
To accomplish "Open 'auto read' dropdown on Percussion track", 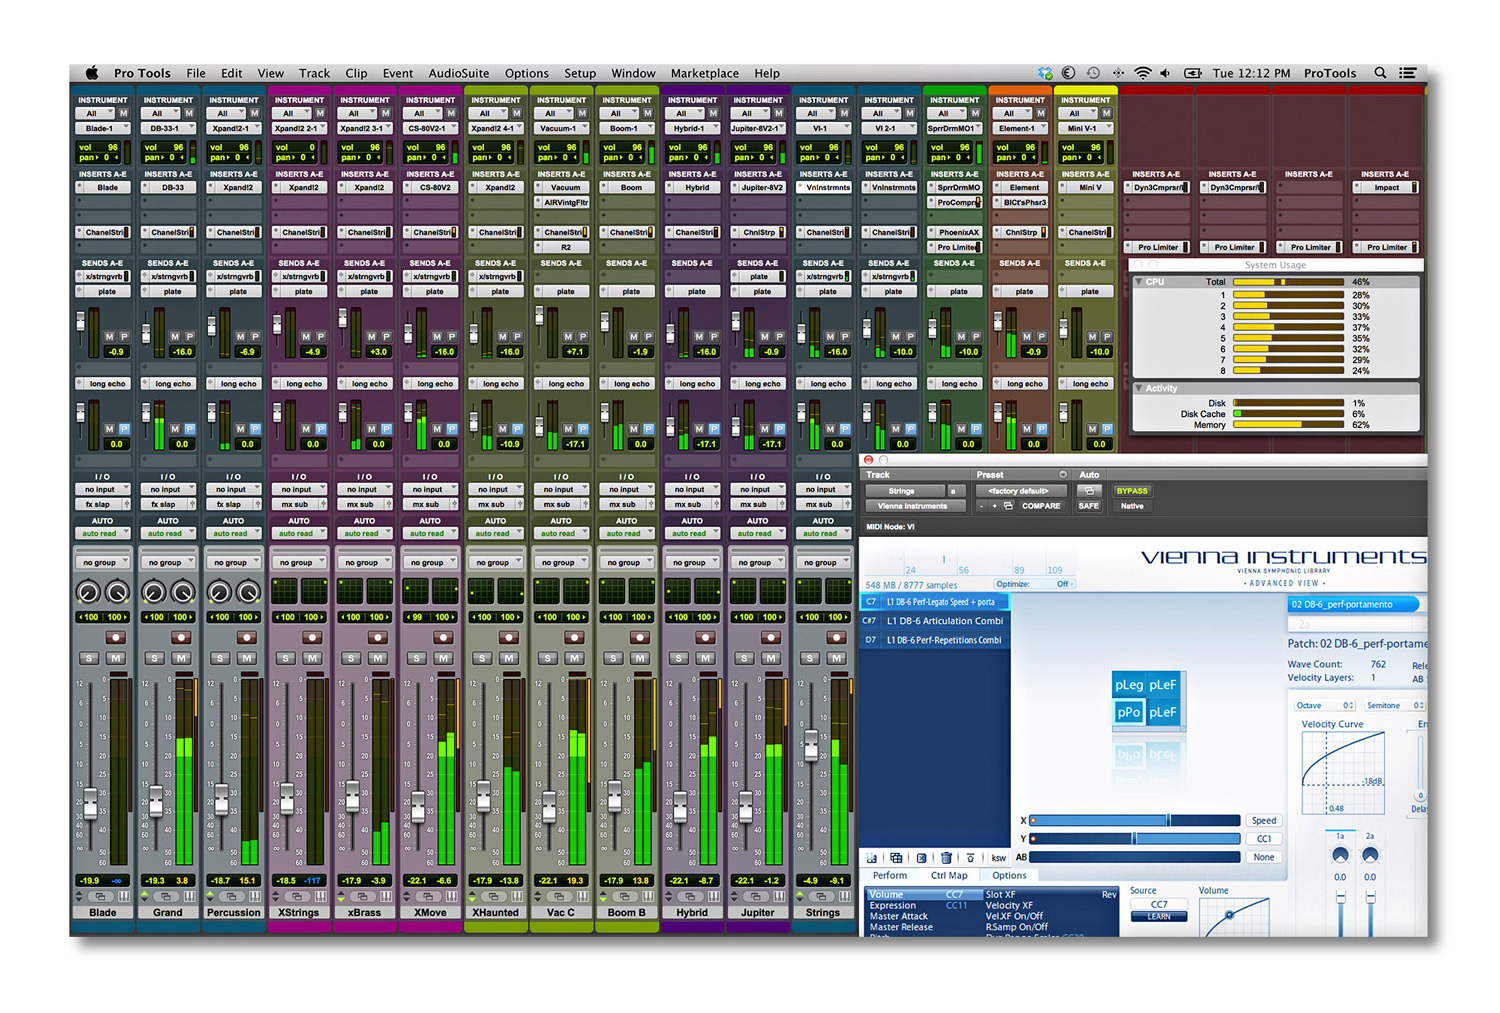I will pos(233,533).
